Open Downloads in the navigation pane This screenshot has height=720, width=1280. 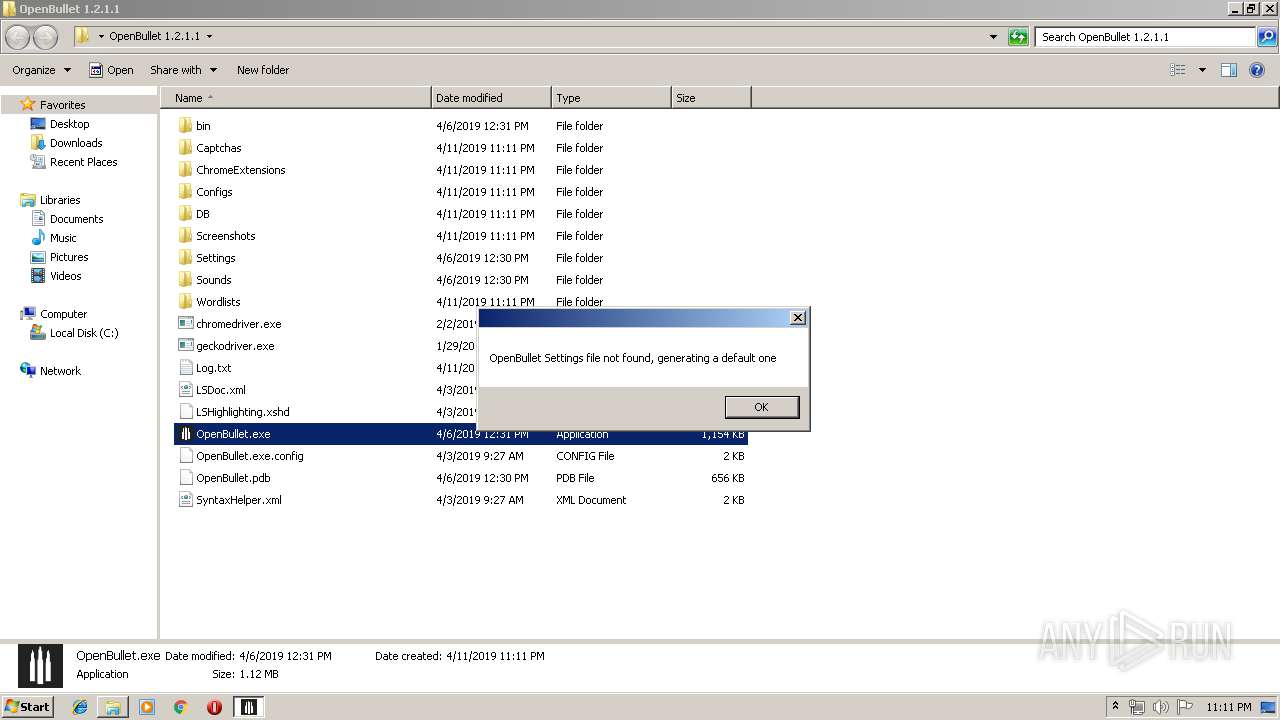coord(76,143)
